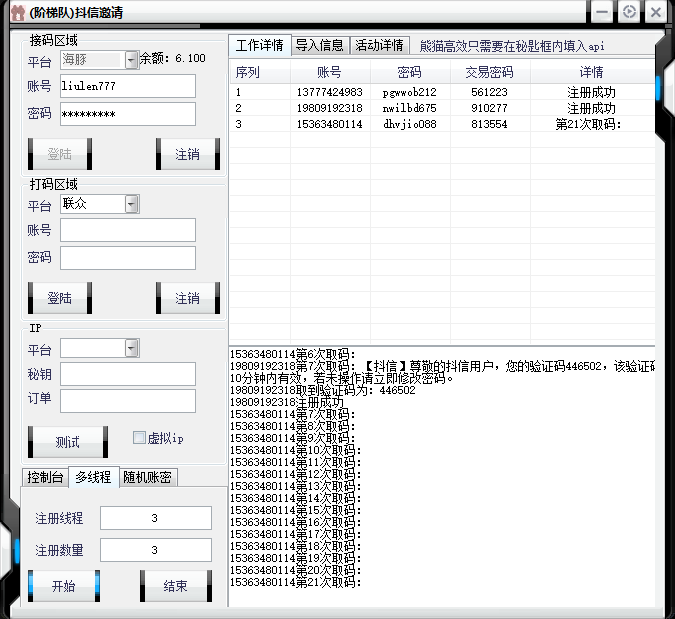The width and height of the screenshot is (675, 619).
Task: Open the IP 平台 dropdown
Action: (131, 348)
